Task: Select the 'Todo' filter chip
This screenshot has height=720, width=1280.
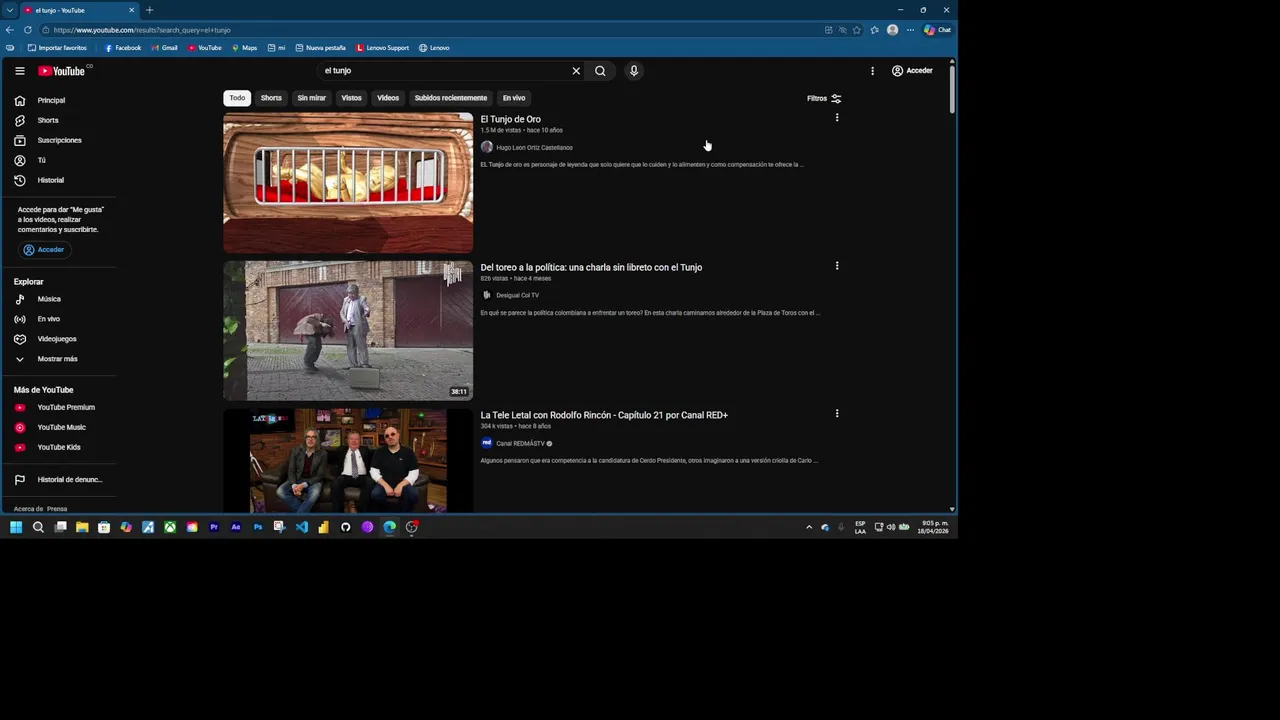Action: 237,98
